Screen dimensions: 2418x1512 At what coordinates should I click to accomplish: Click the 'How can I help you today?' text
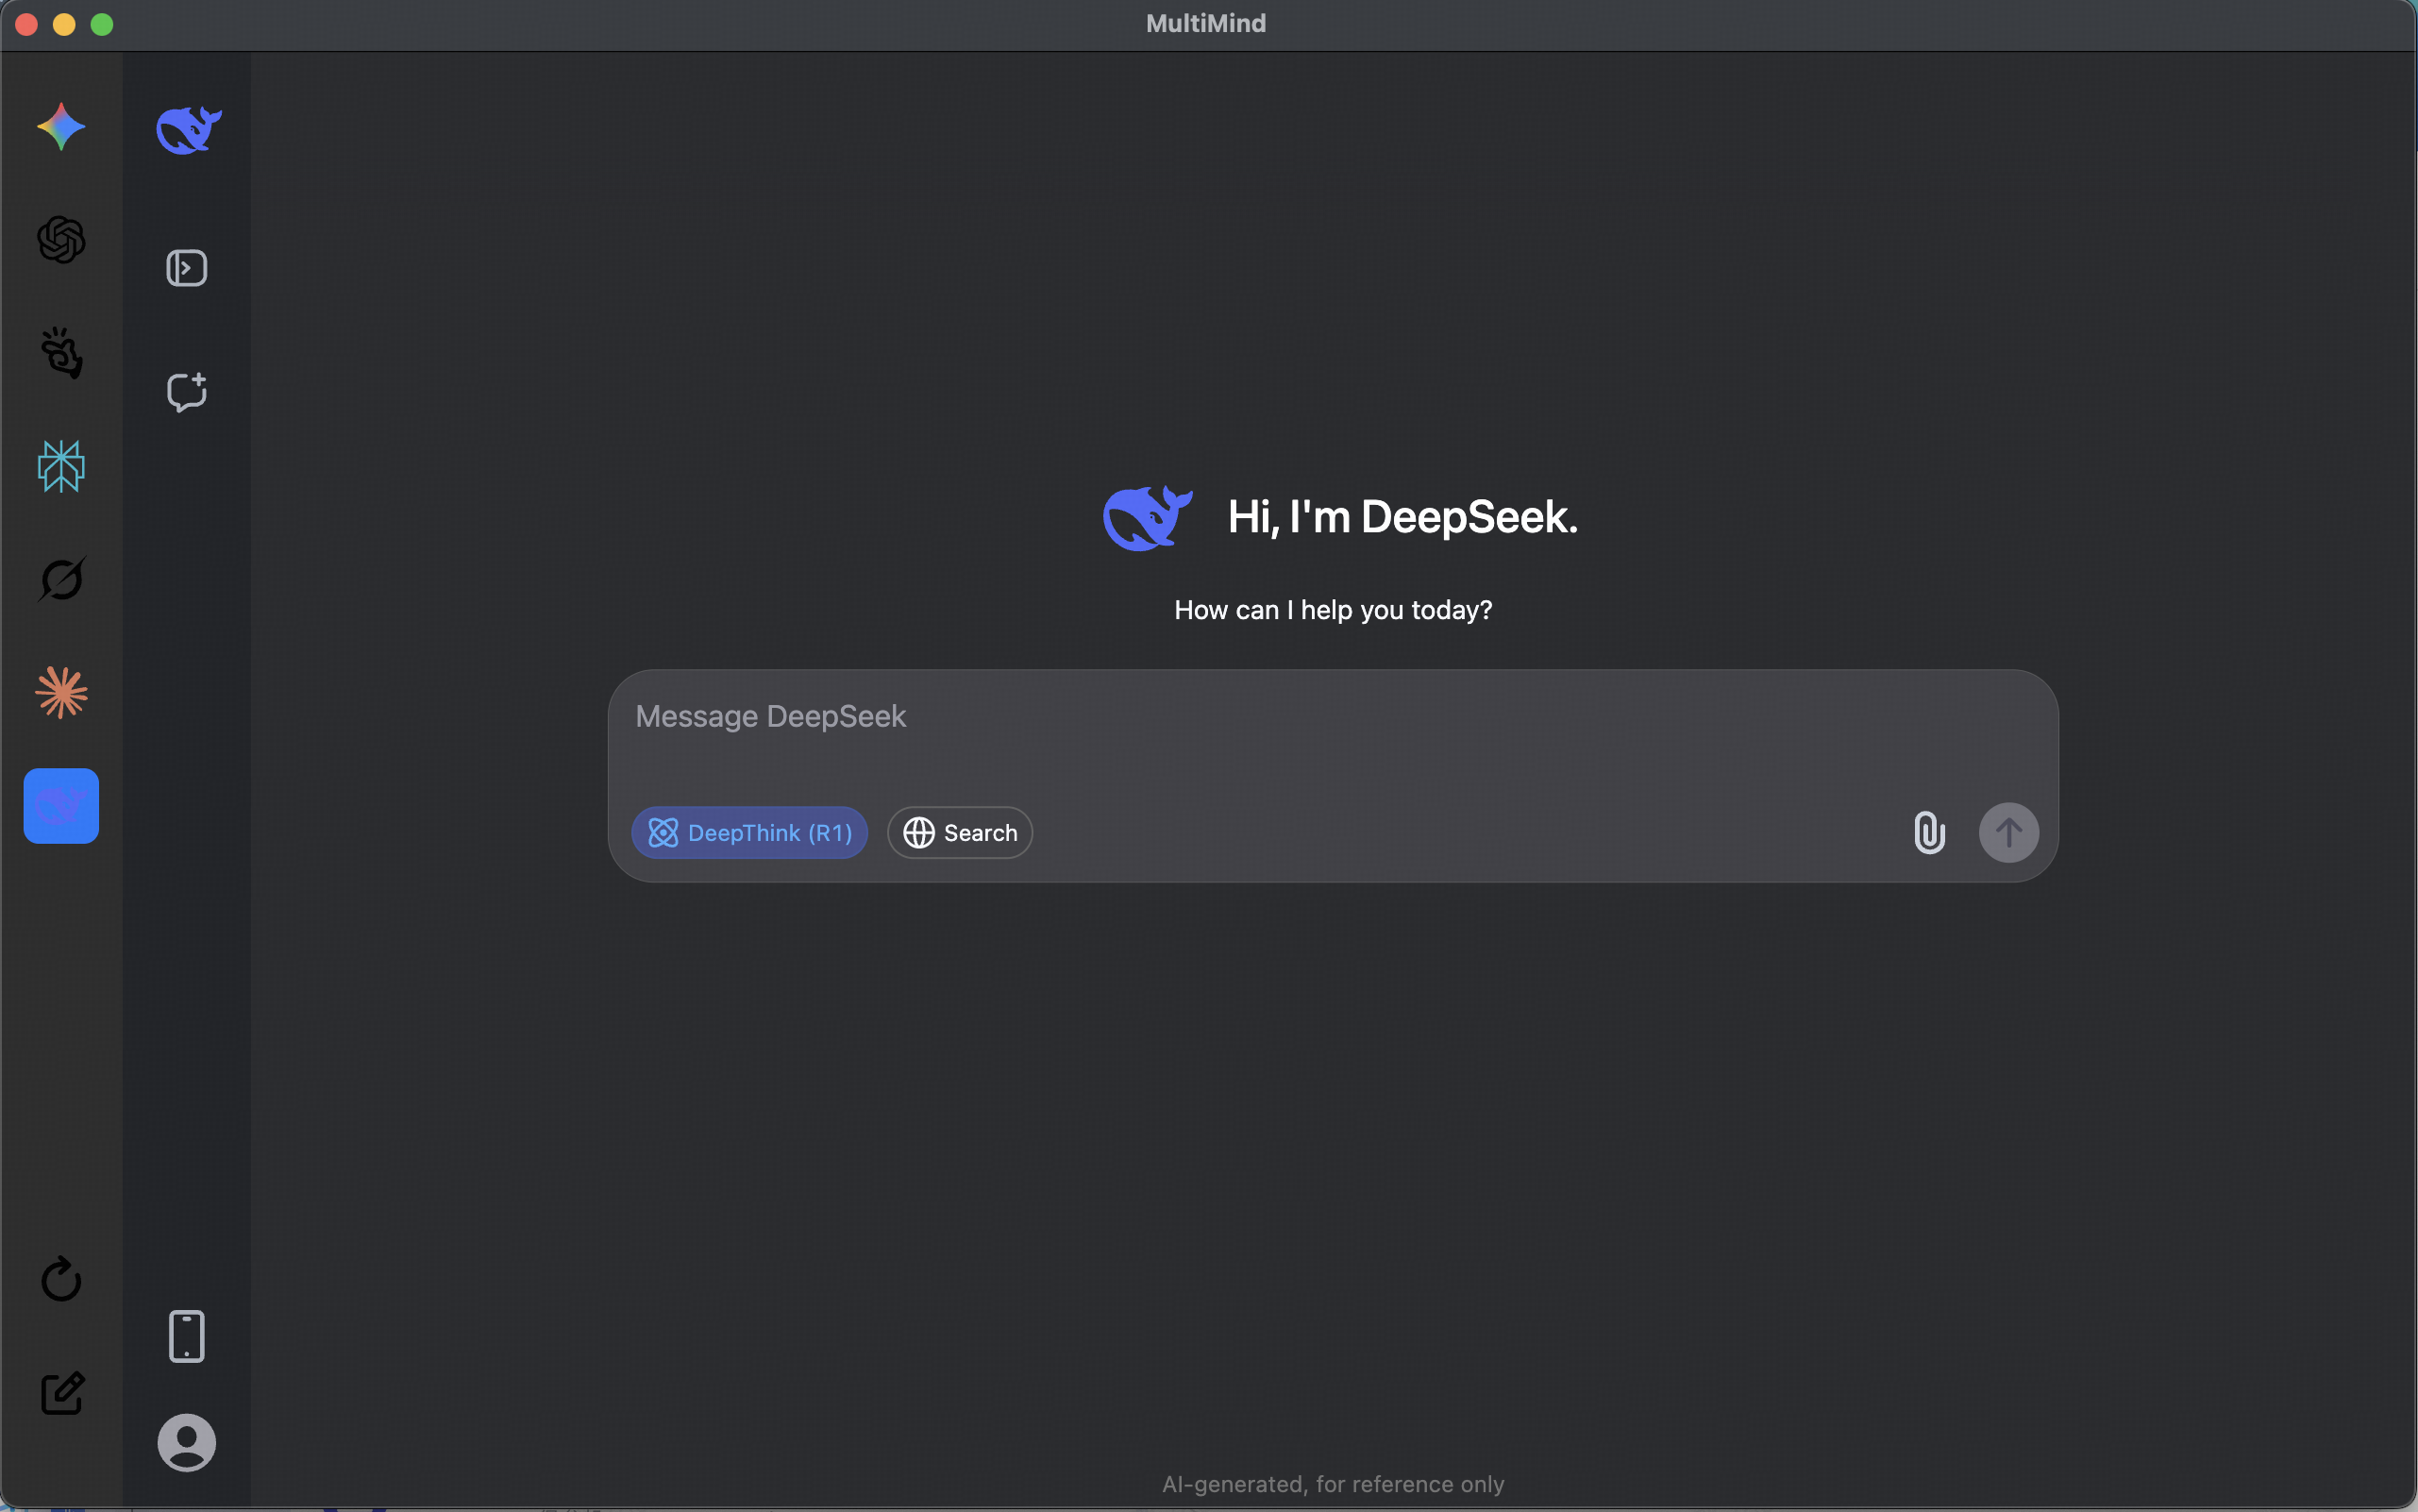pyautogui.click(x=1333, y=610)
